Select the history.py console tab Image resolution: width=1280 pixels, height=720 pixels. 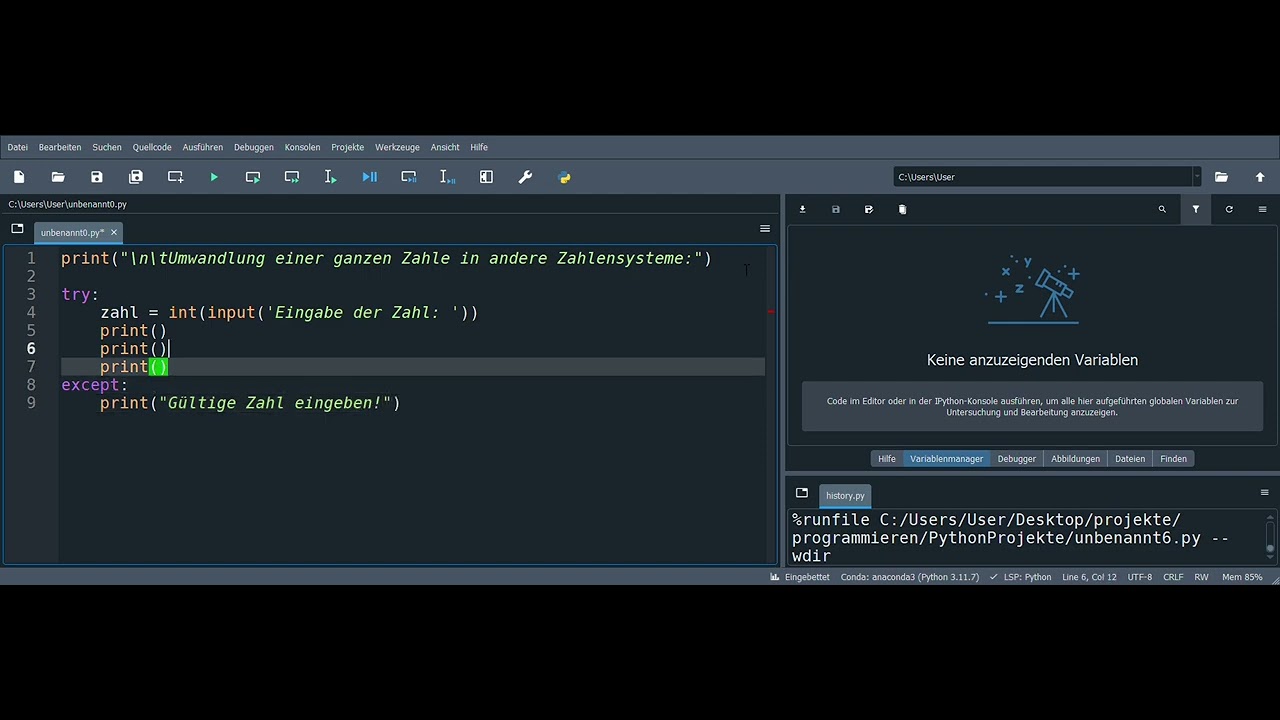click(x=845, y=495)
